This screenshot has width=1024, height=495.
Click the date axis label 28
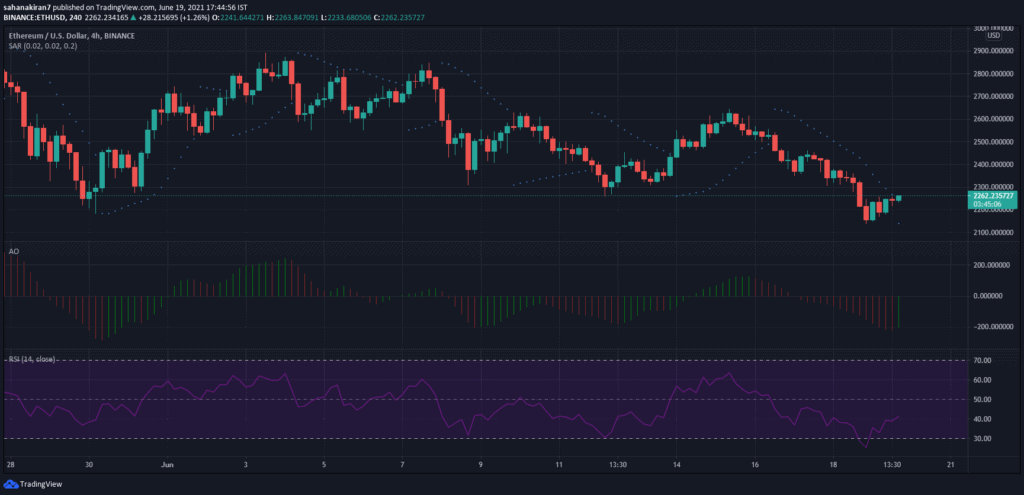click(10, 465)
